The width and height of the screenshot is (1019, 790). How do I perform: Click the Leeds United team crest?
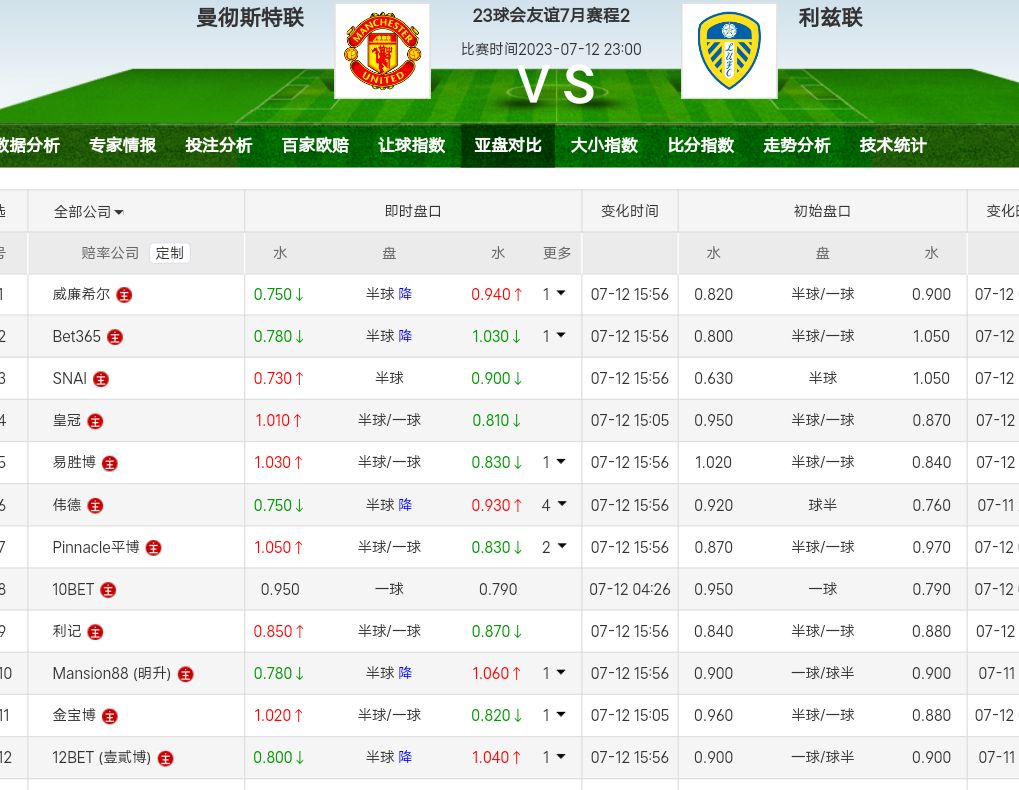click(x=728, y=51)
